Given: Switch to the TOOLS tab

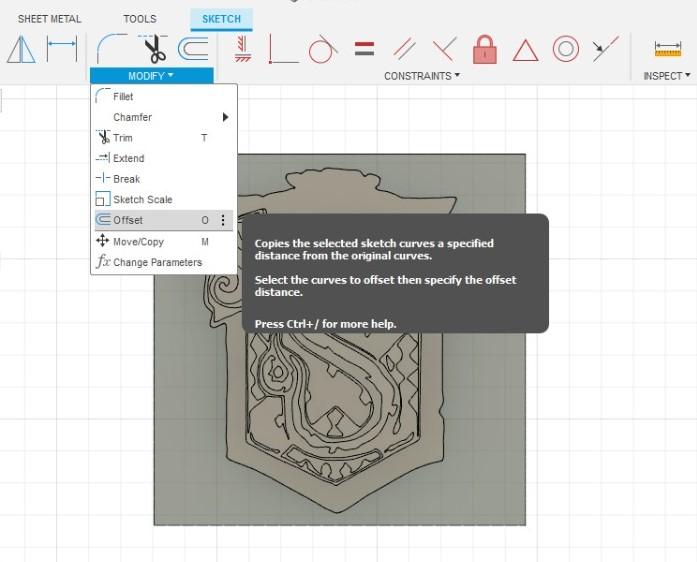Looking at the screenshot, I should pos(140,19).
